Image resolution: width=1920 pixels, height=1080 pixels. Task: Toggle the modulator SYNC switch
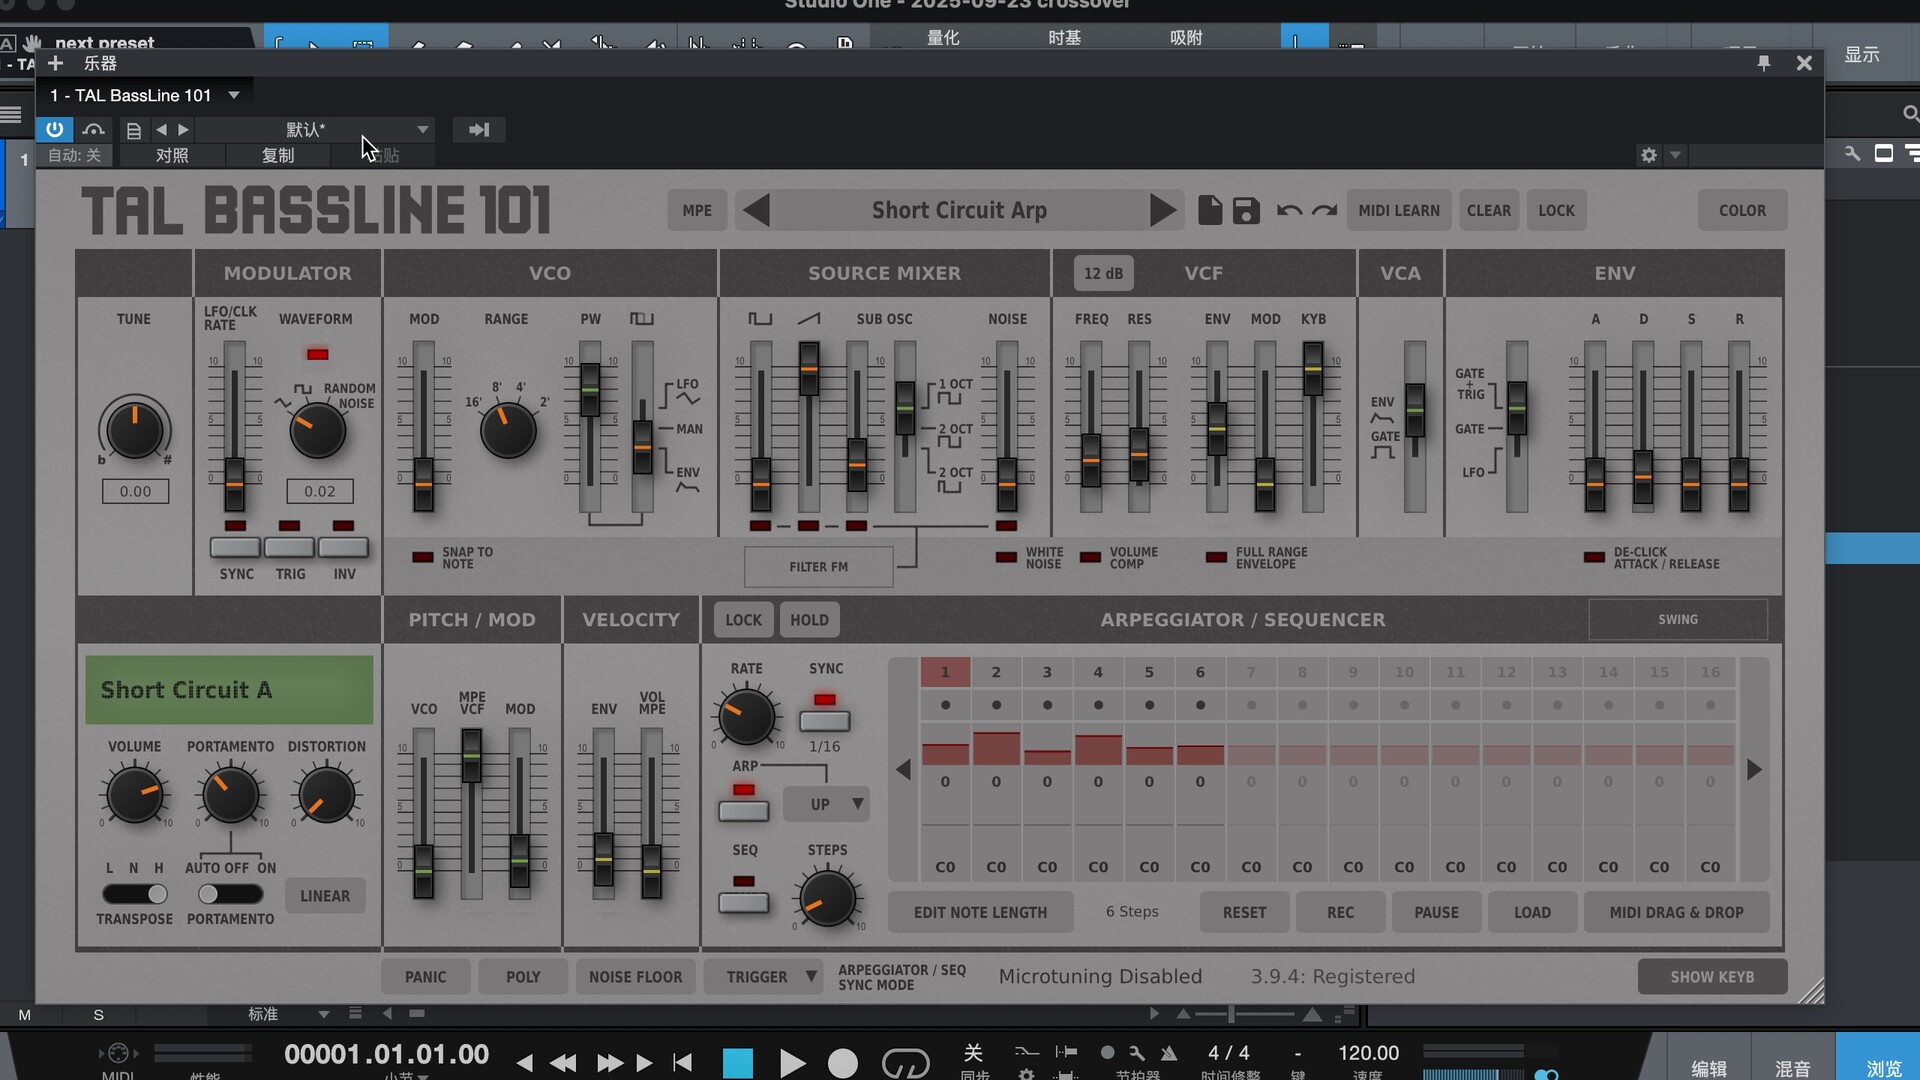point(235,547)
